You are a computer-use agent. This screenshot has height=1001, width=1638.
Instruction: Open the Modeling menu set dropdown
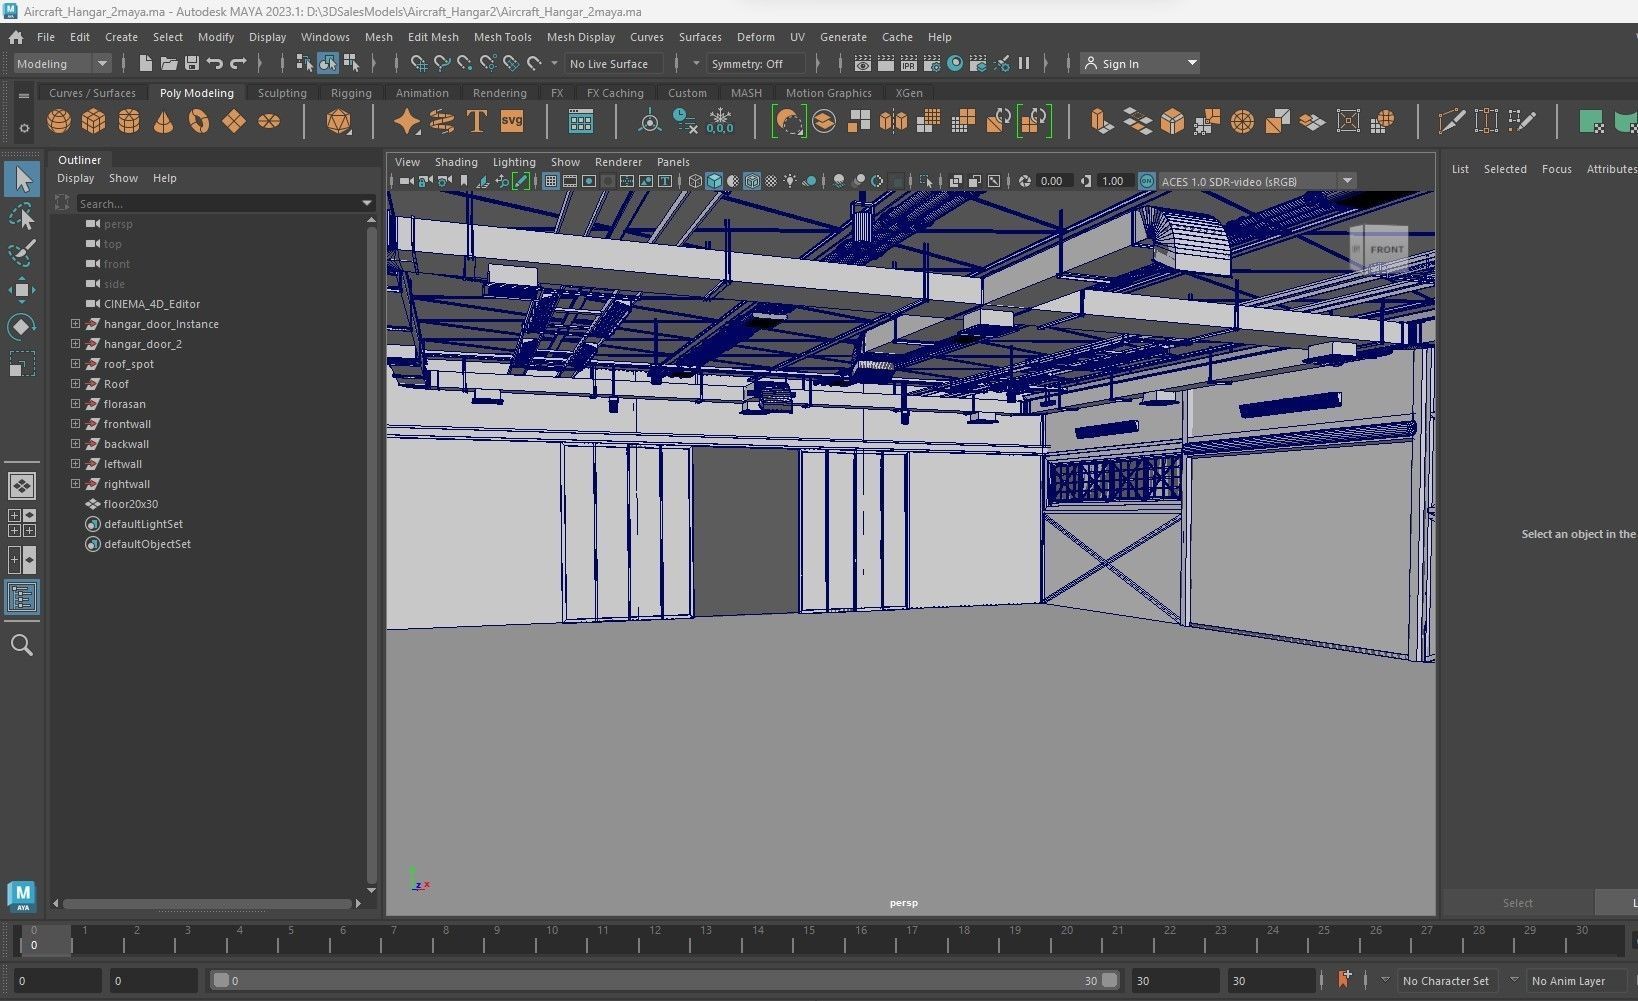tap(62, 63)
